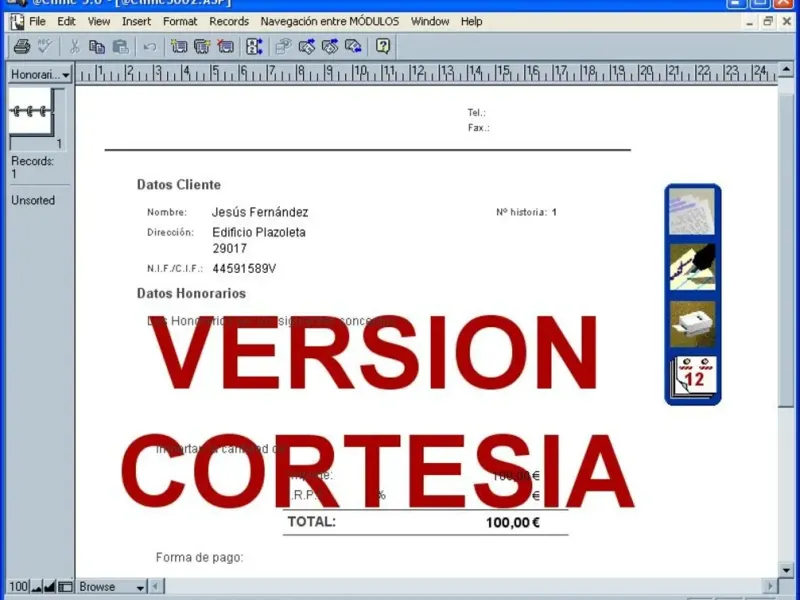
Task: Restore the inner document window
Action: (768, 21)
